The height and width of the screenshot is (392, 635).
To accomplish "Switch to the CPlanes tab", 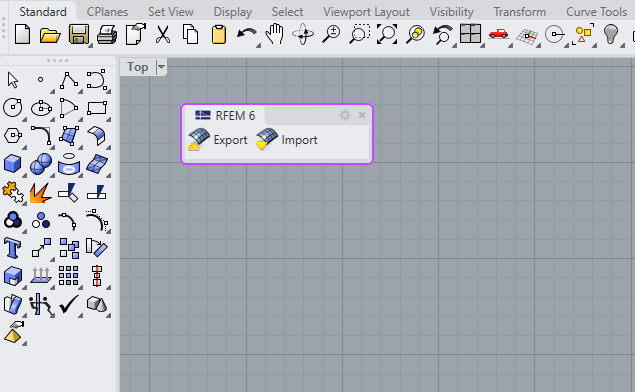I will click(107, 12).
